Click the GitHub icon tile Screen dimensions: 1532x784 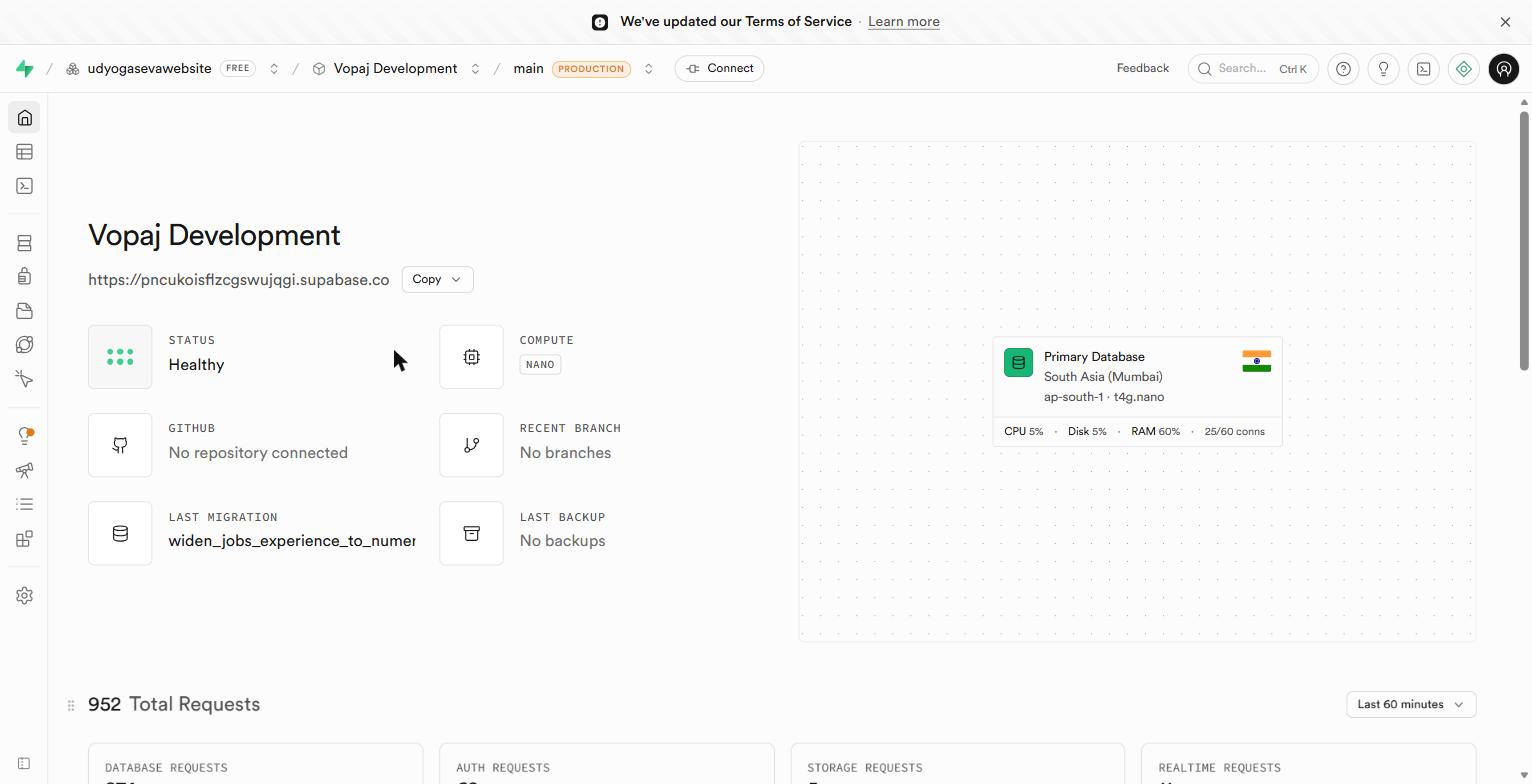click(120, 445)
